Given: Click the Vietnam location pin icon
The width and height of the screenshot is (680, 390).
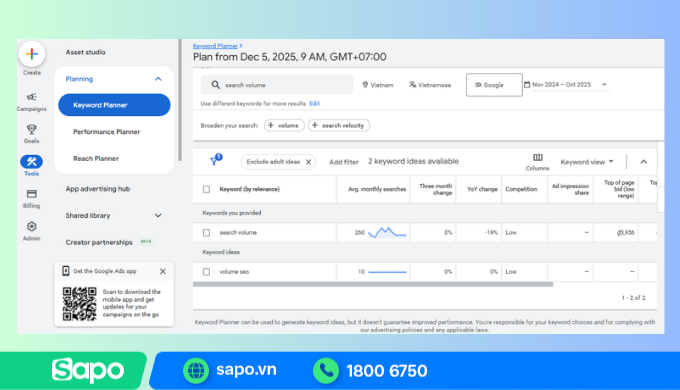Looking at the screenshot, I should click(x=365, y=85).
